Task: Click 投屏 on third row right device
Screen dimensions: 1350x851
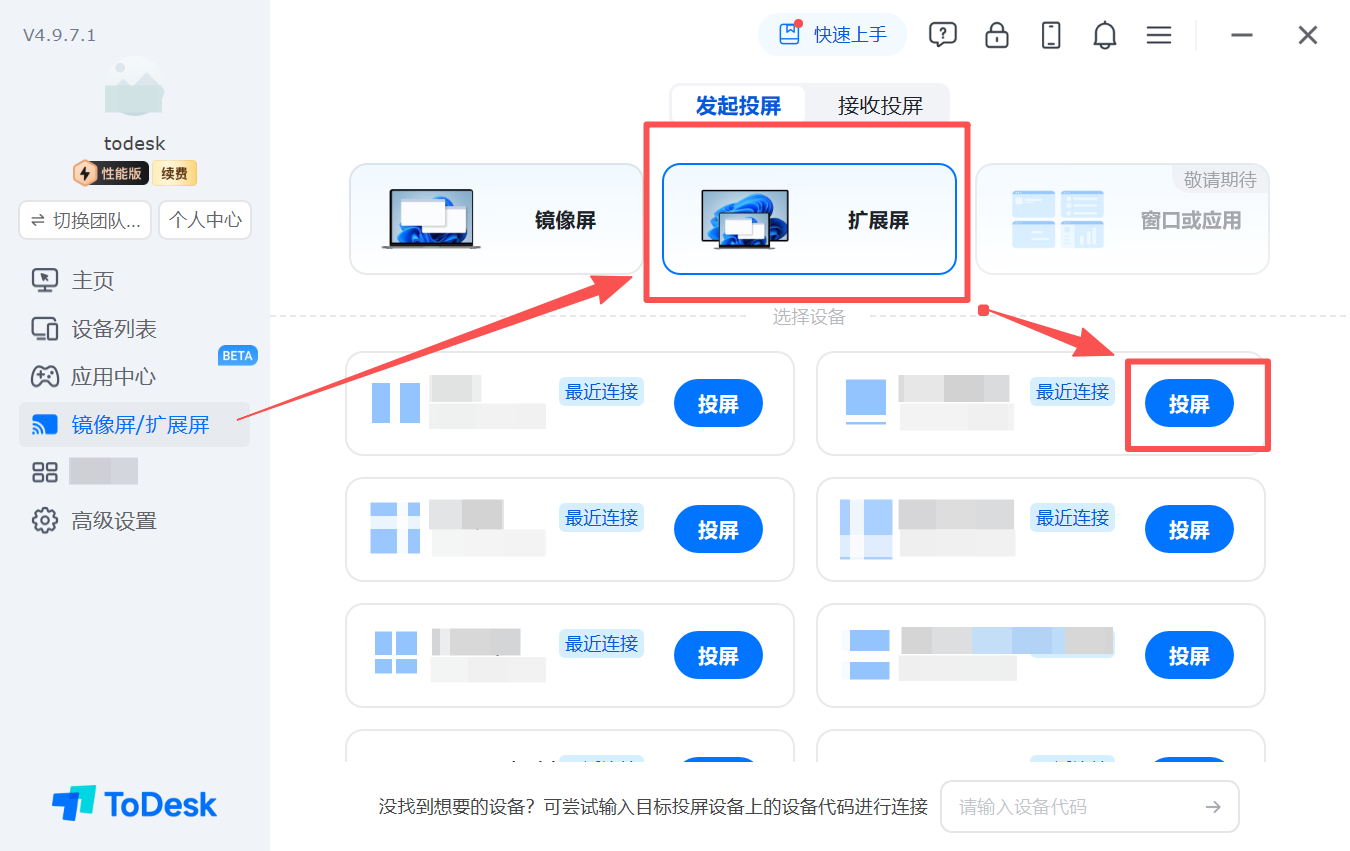Action: [1189, 656]
